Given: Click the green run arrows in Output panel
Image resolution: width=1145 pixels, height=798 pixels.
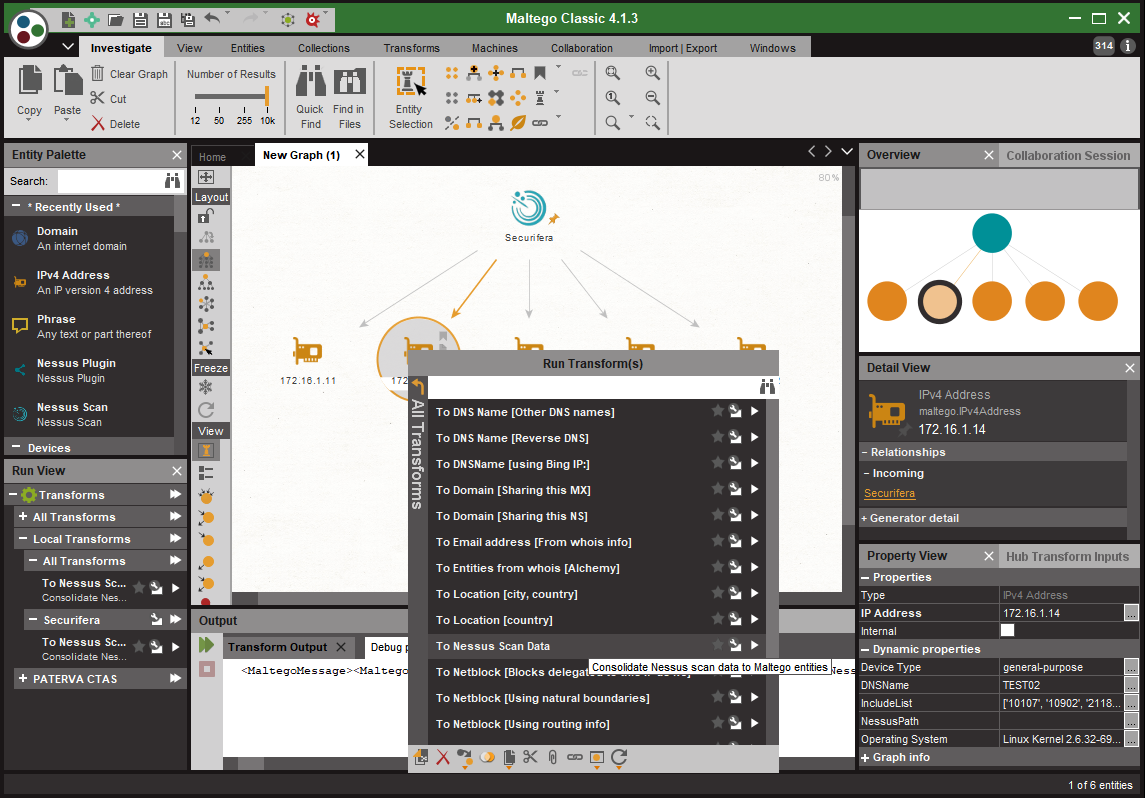Looking at the screenshot, I should pyautogui.click(x=207, y=645).
